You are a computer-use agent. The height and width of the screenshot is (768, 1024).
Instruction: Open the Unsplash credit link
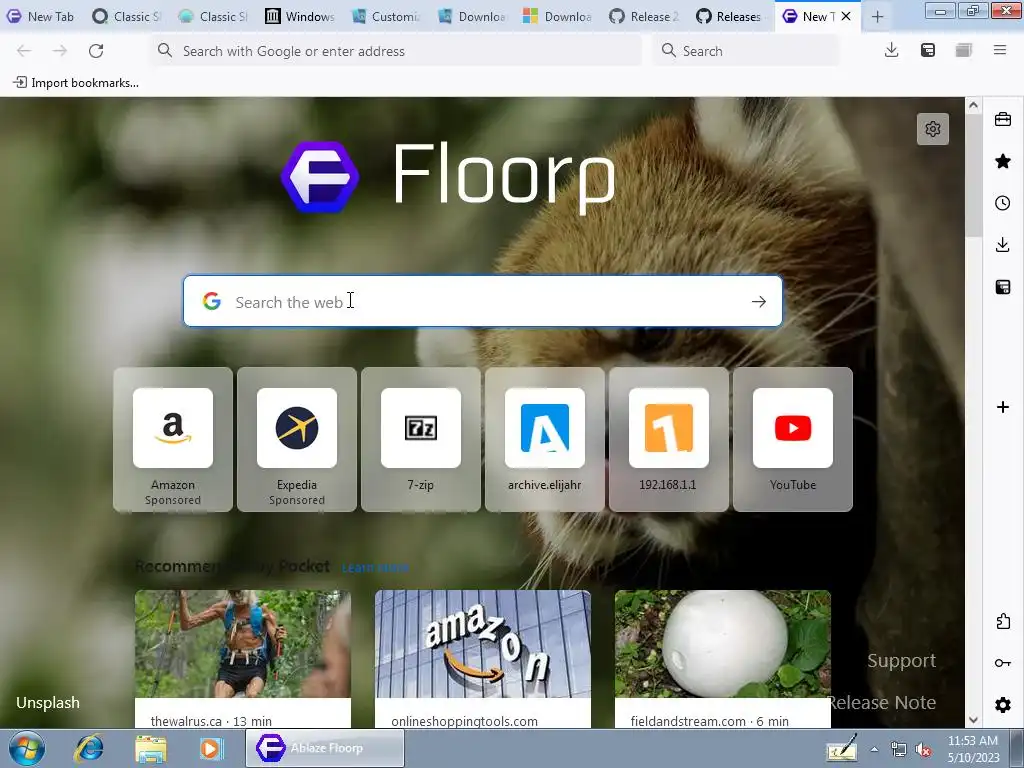pos(48,703)
